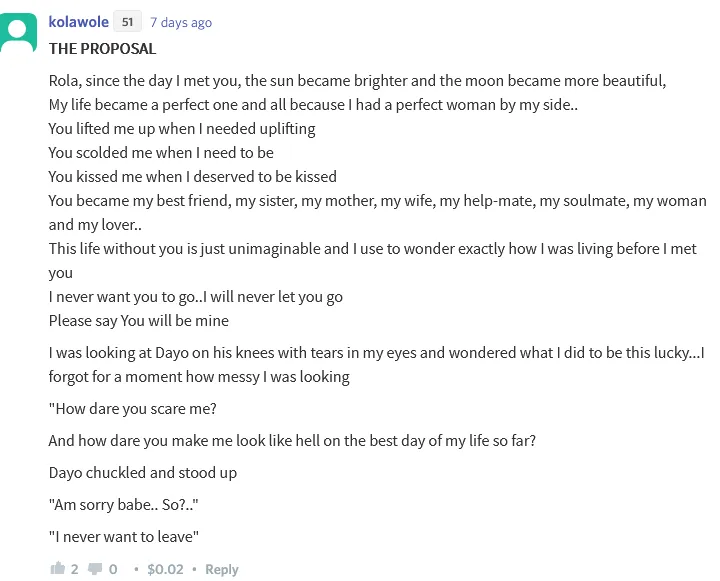Click 'THE PROPOSAL' title text
Image resolution: width=720 pixels, height=581 pixels.
click(x=102, y=49)
